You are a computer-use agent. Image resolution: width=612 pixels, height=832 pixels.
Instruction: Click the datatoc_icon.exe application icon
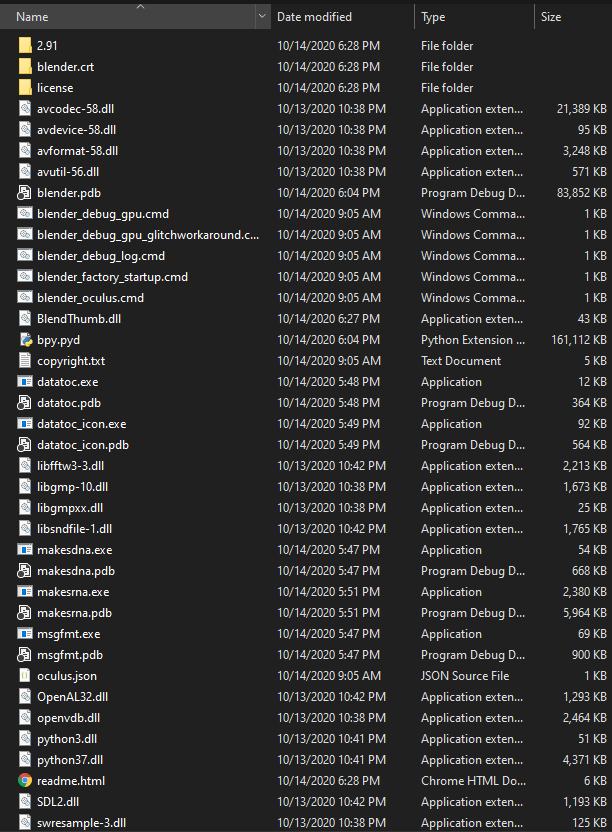(x=25, y=424)
